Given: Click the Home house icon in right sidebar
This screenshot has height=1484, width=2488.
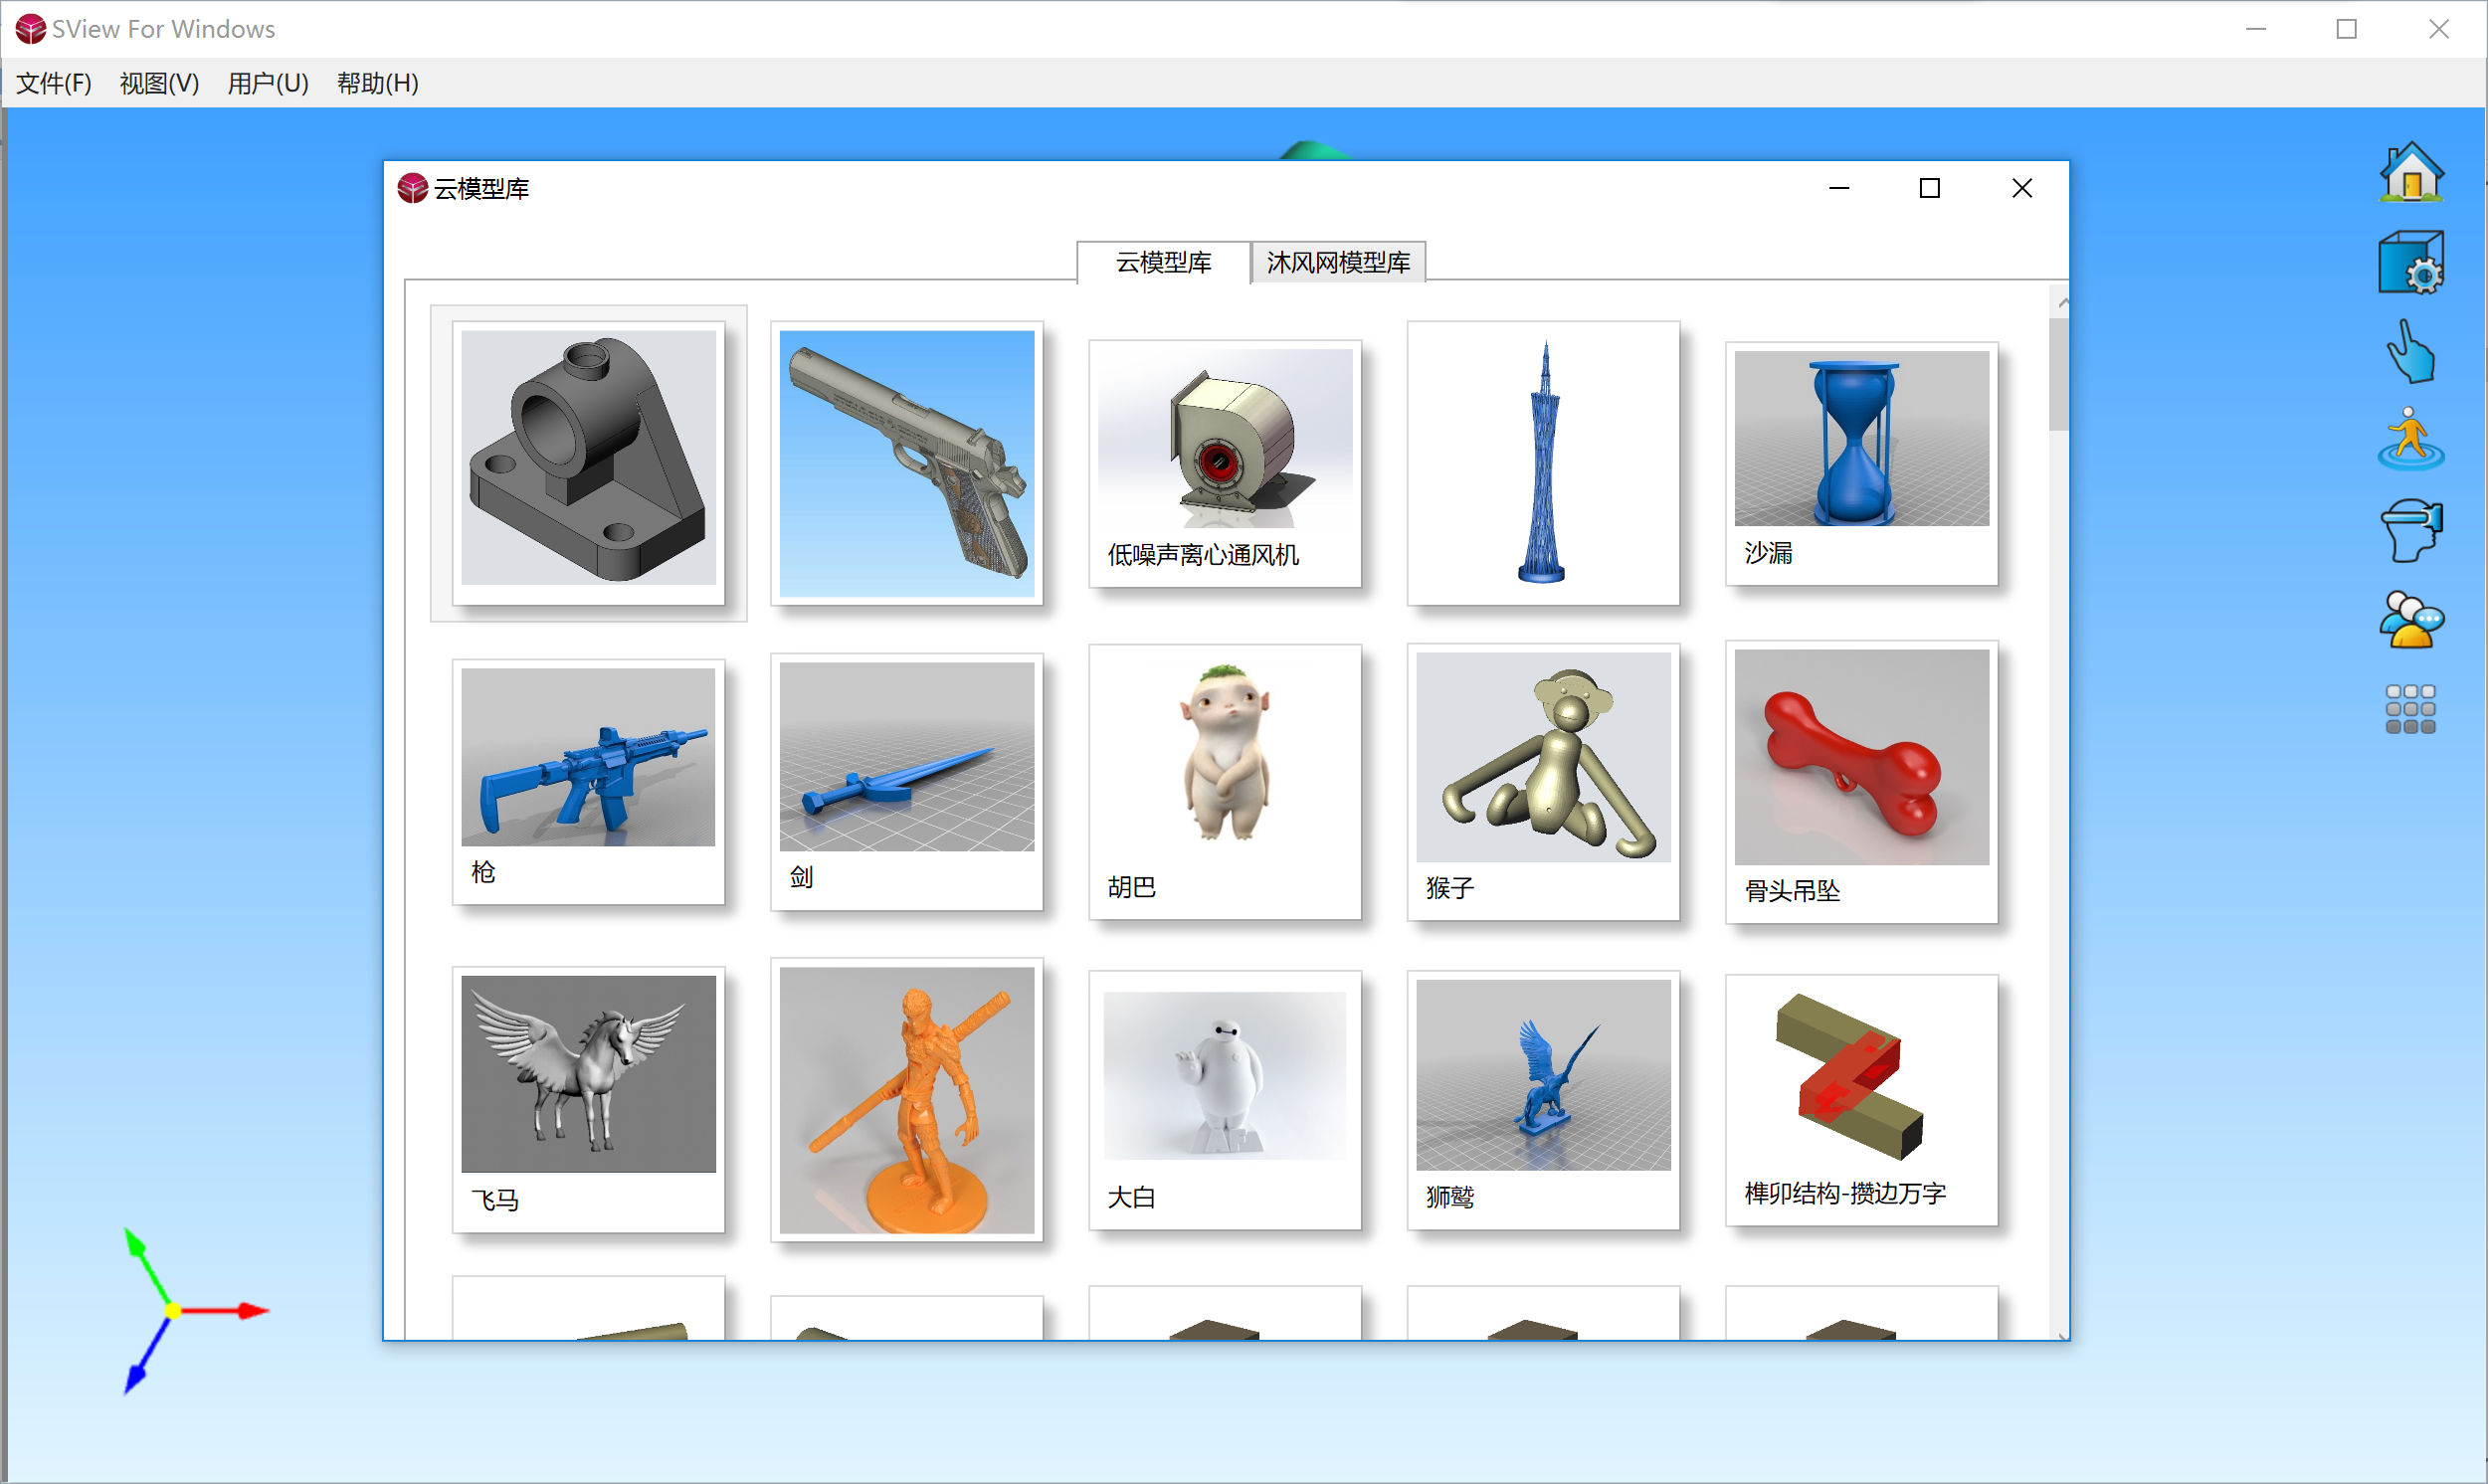Looking at the screenshot, I should coord(2411,172).
